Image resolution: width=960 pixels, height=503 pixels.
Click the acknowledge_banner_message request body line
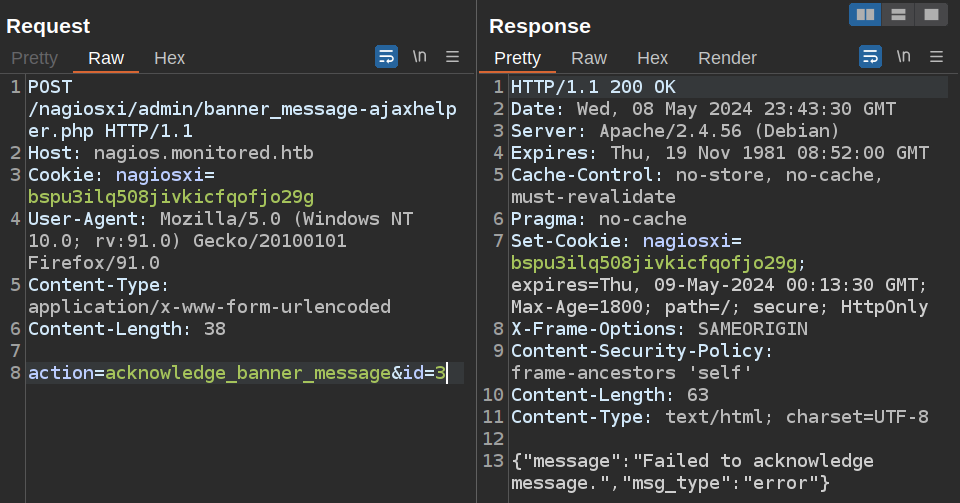click(238, 373)
